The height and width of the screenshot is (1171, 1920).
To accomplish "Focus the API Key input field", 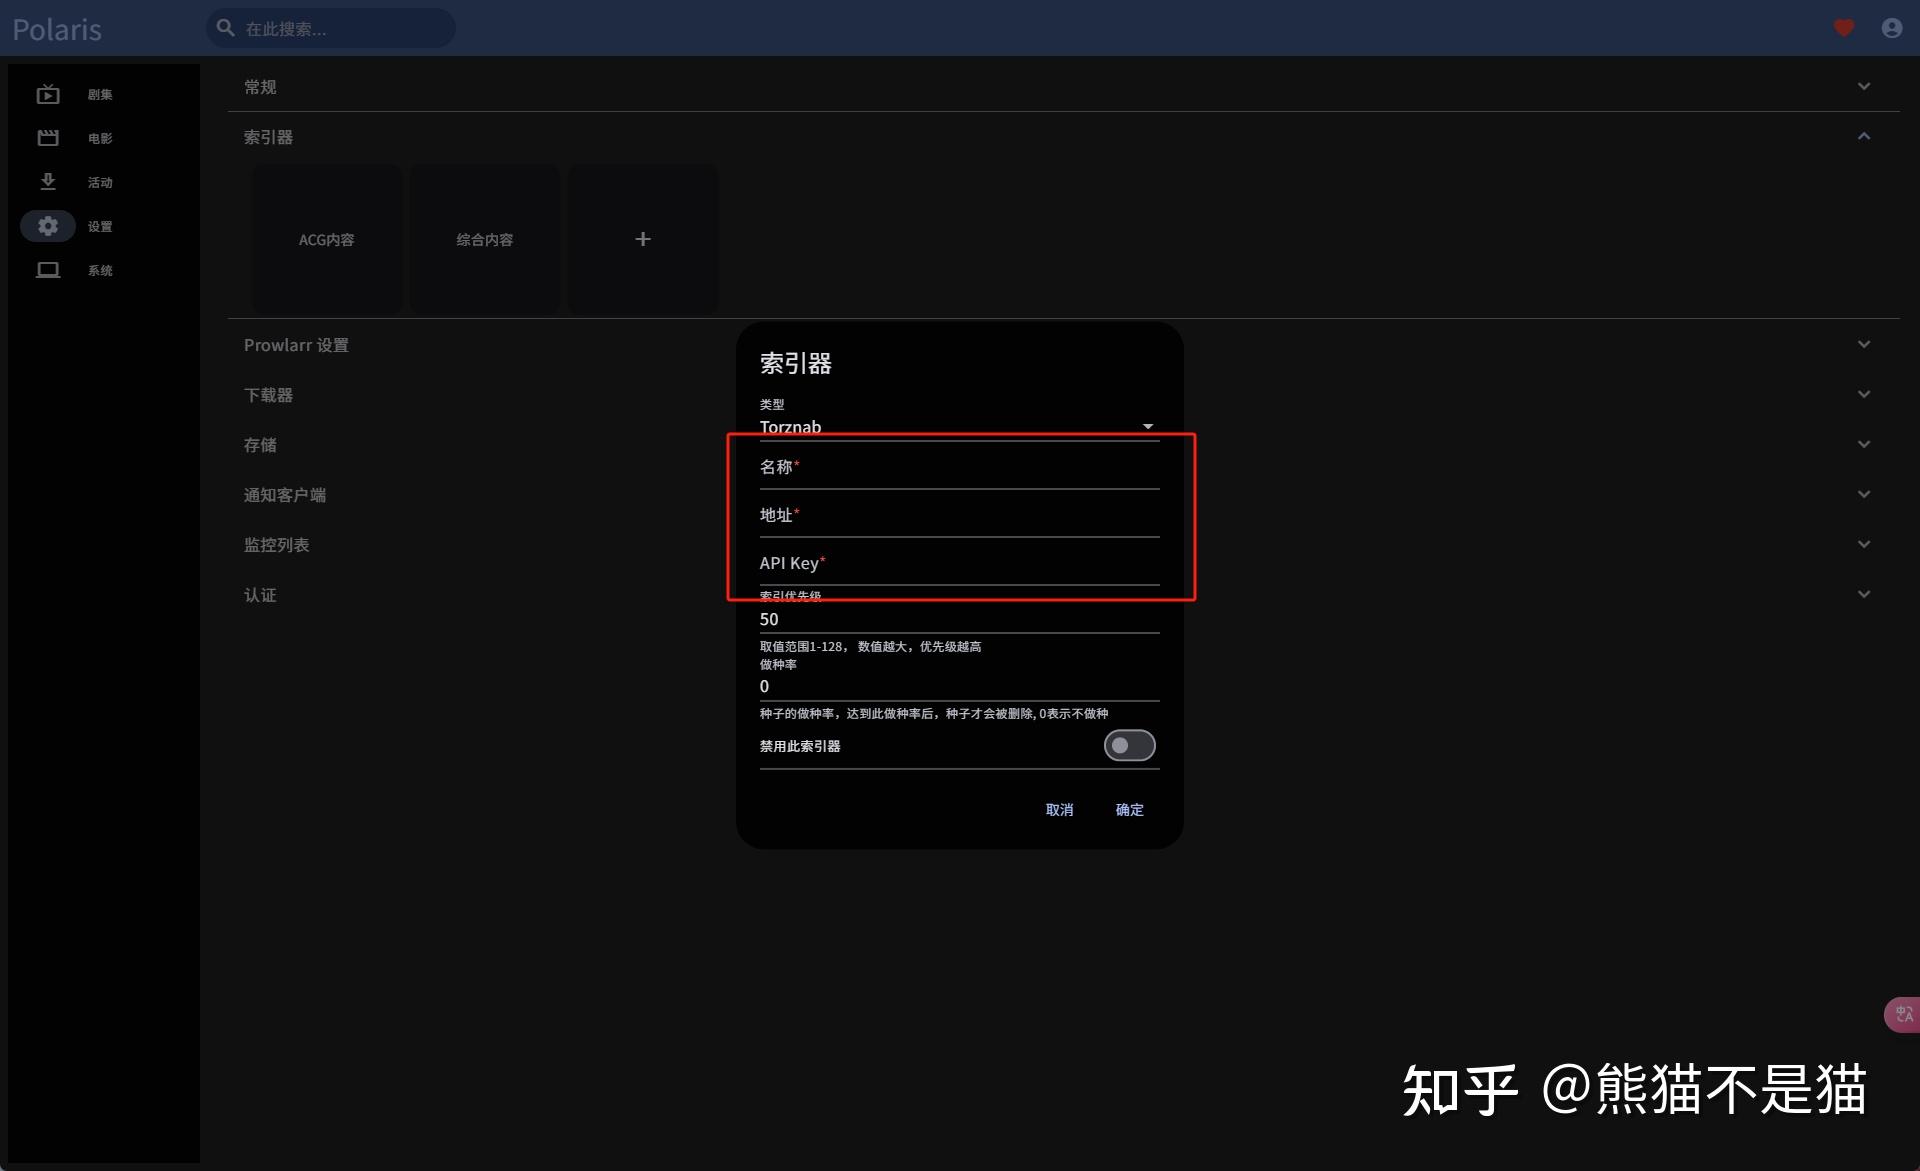I will pos(959,563).
